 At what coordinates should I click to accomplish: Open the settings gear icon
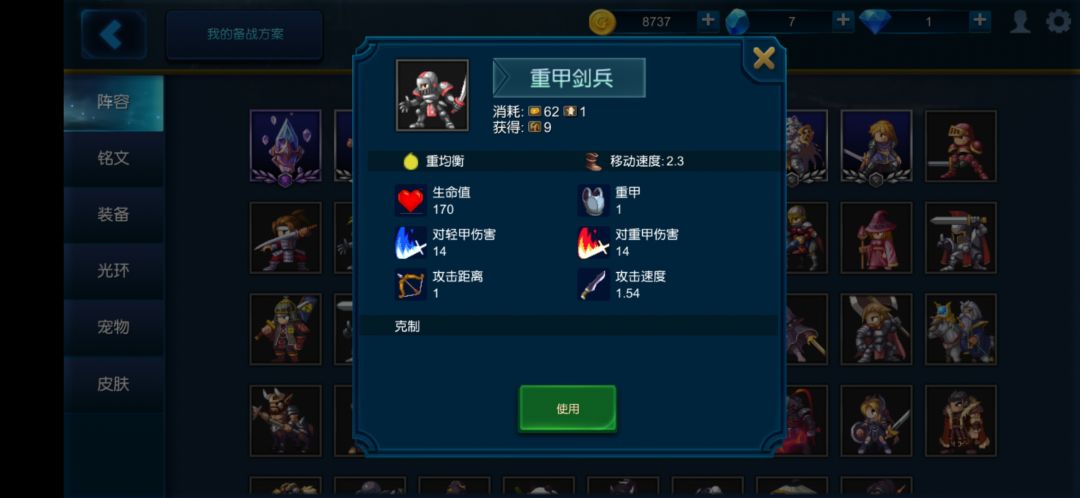pyautogui.click(x=1059, y=21)
